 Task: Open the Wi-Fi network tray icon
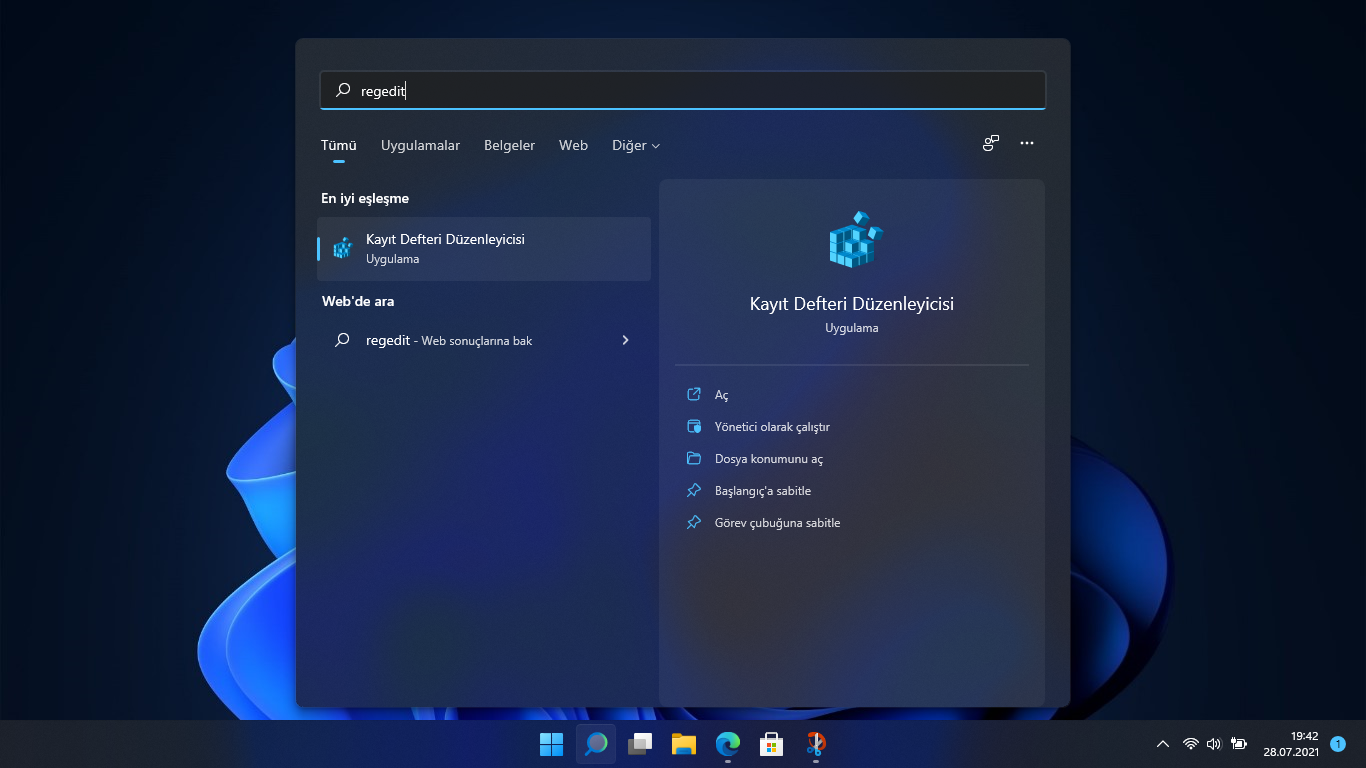click(x=1191, y=744)
